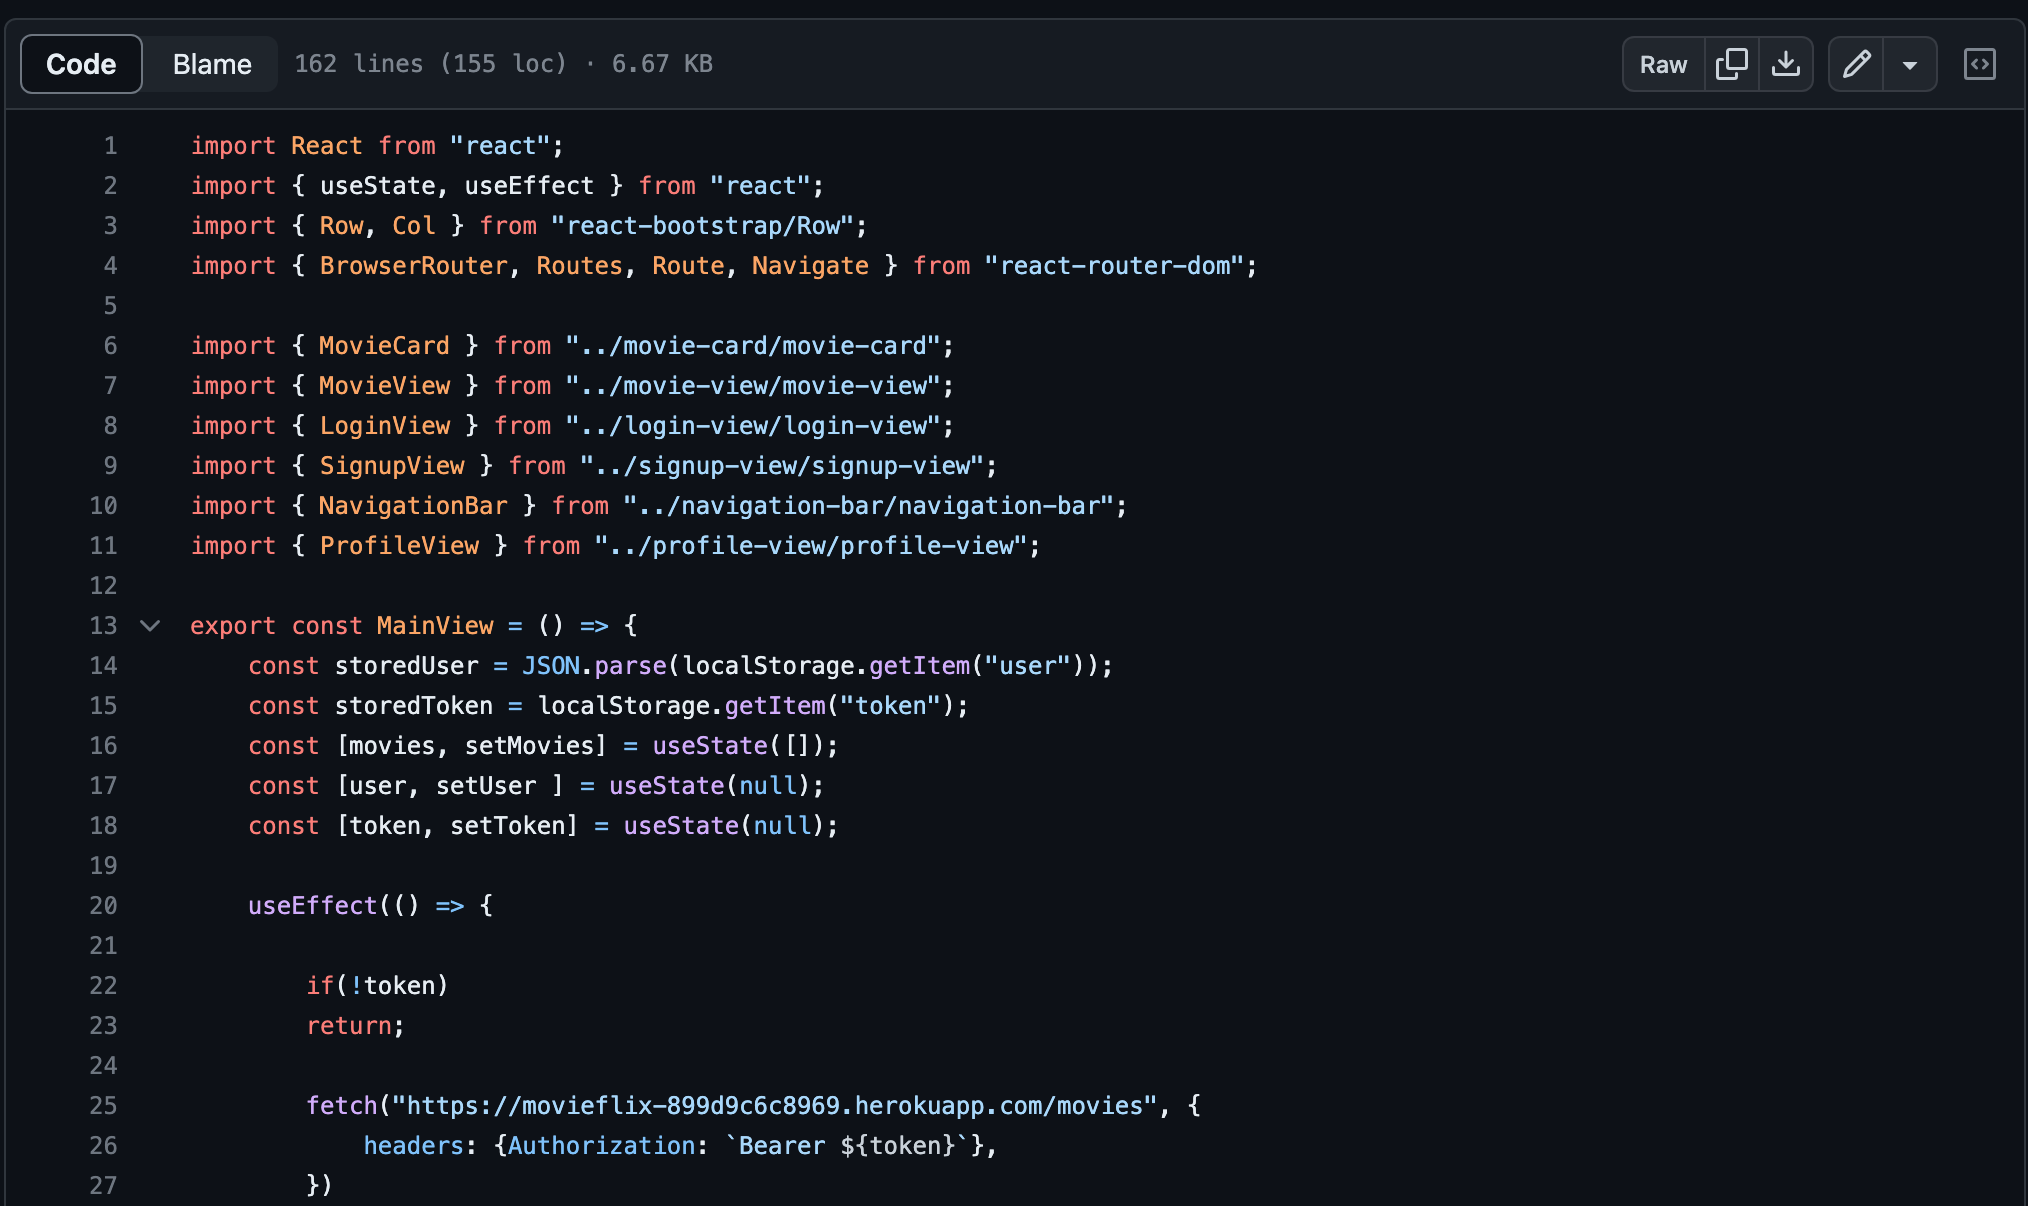Open more edit options dropdown arrow
Screen dimensions: 2028x1206
[x=1909, y=64]
